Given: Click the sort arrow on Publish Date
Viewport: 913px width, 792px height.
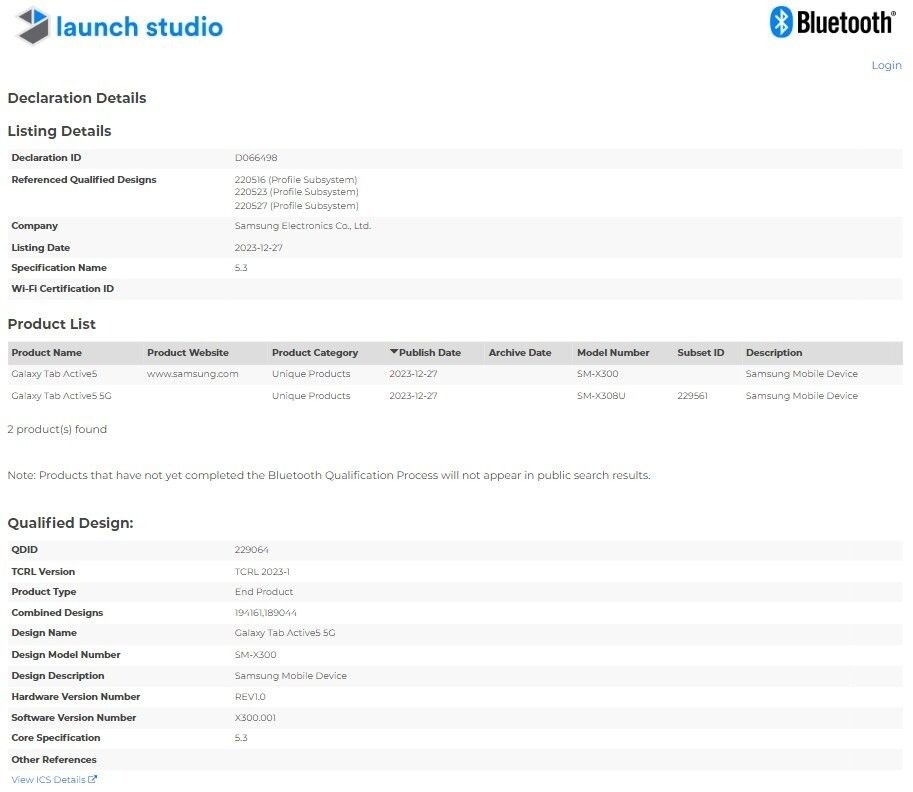Looking at the screenshot, I should tap(394, 352).
